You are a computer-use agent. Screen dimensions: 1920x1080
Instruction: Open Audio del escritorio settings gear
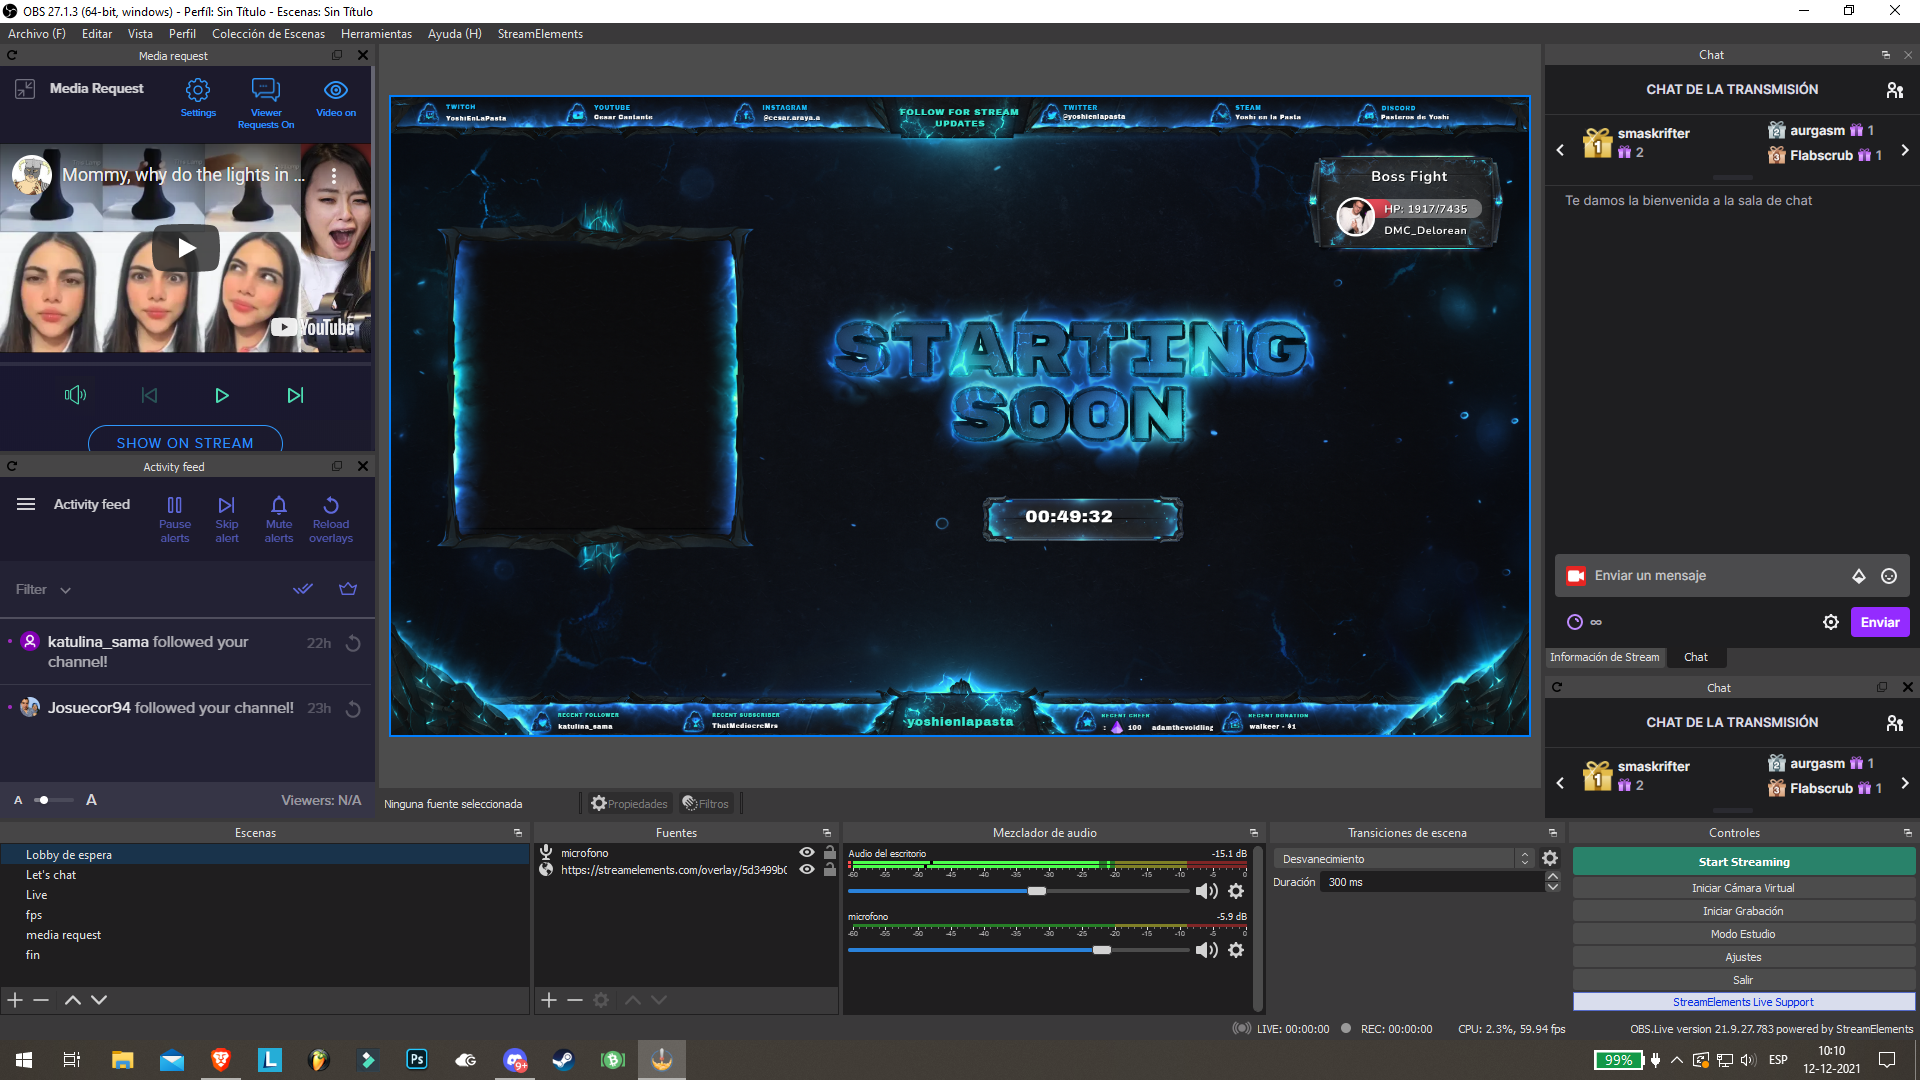(x=1236, y=891)
